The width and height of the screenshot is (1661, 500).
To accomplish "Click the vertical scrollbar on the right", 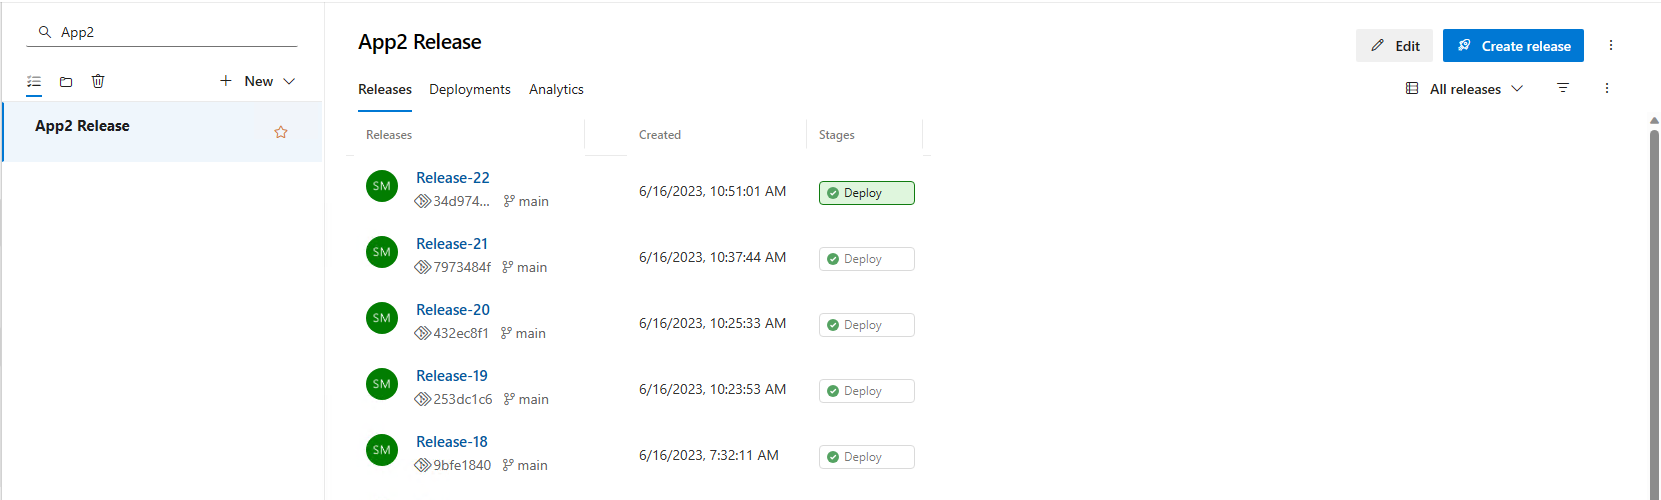I will pyautogui.click(x=1654, y=310).
